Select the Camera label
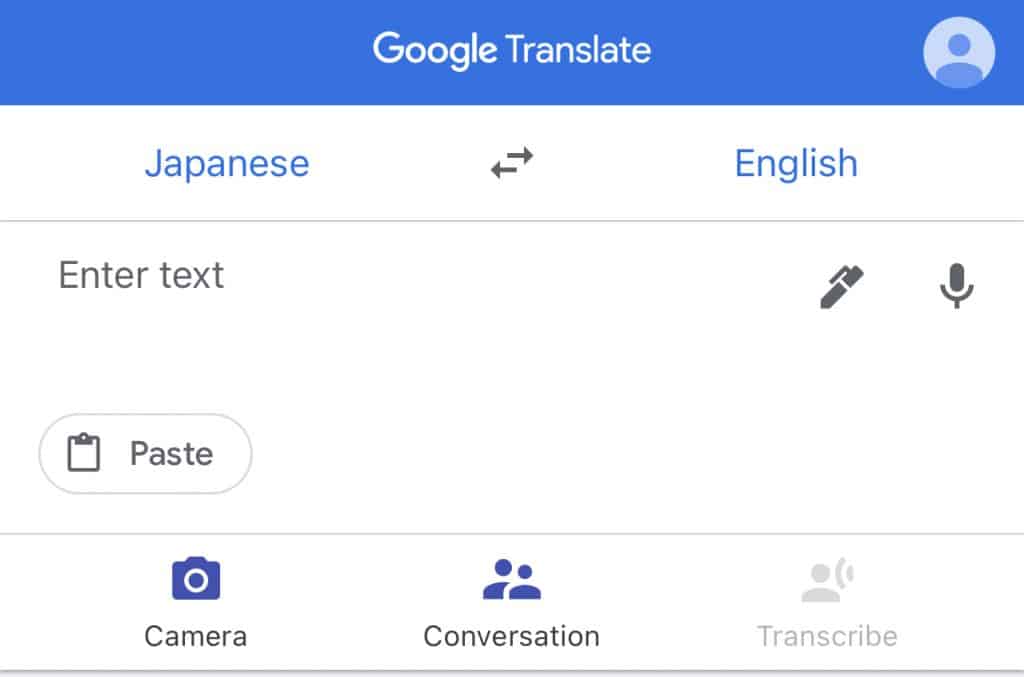 coord(196,636)
